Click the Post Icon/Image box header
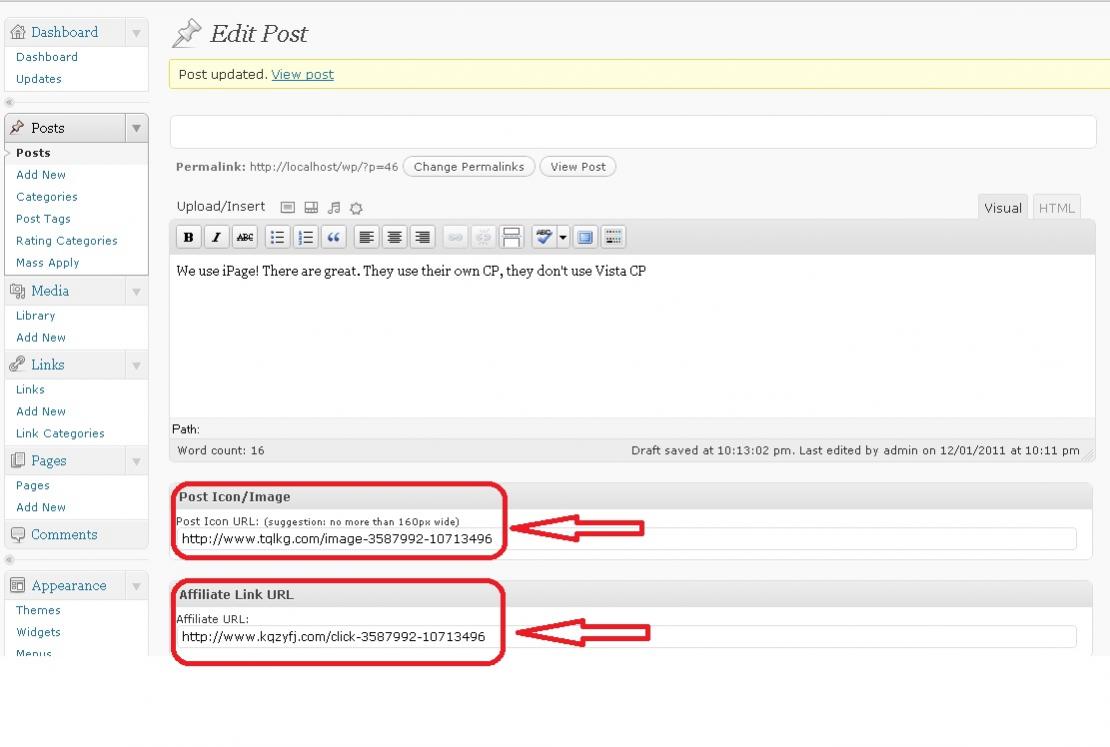1110x747 pixels. point(631,496)
